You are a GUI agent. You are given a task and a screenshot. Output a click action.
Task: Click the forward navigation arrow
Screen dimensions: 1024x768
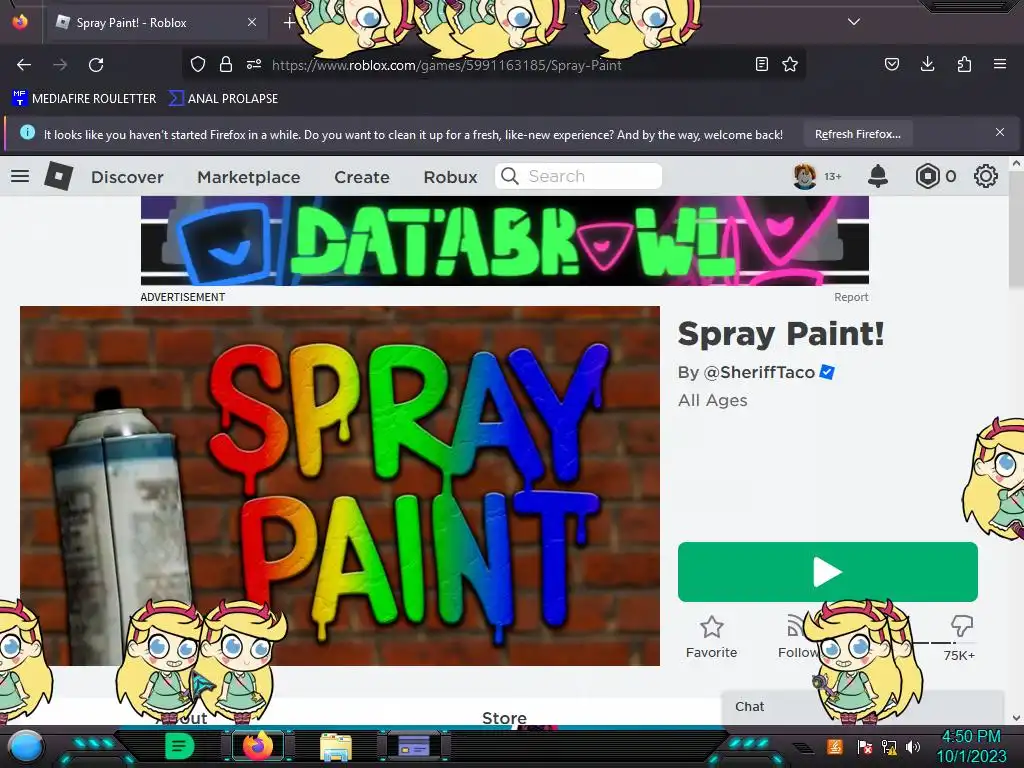[x=60, y=65]
